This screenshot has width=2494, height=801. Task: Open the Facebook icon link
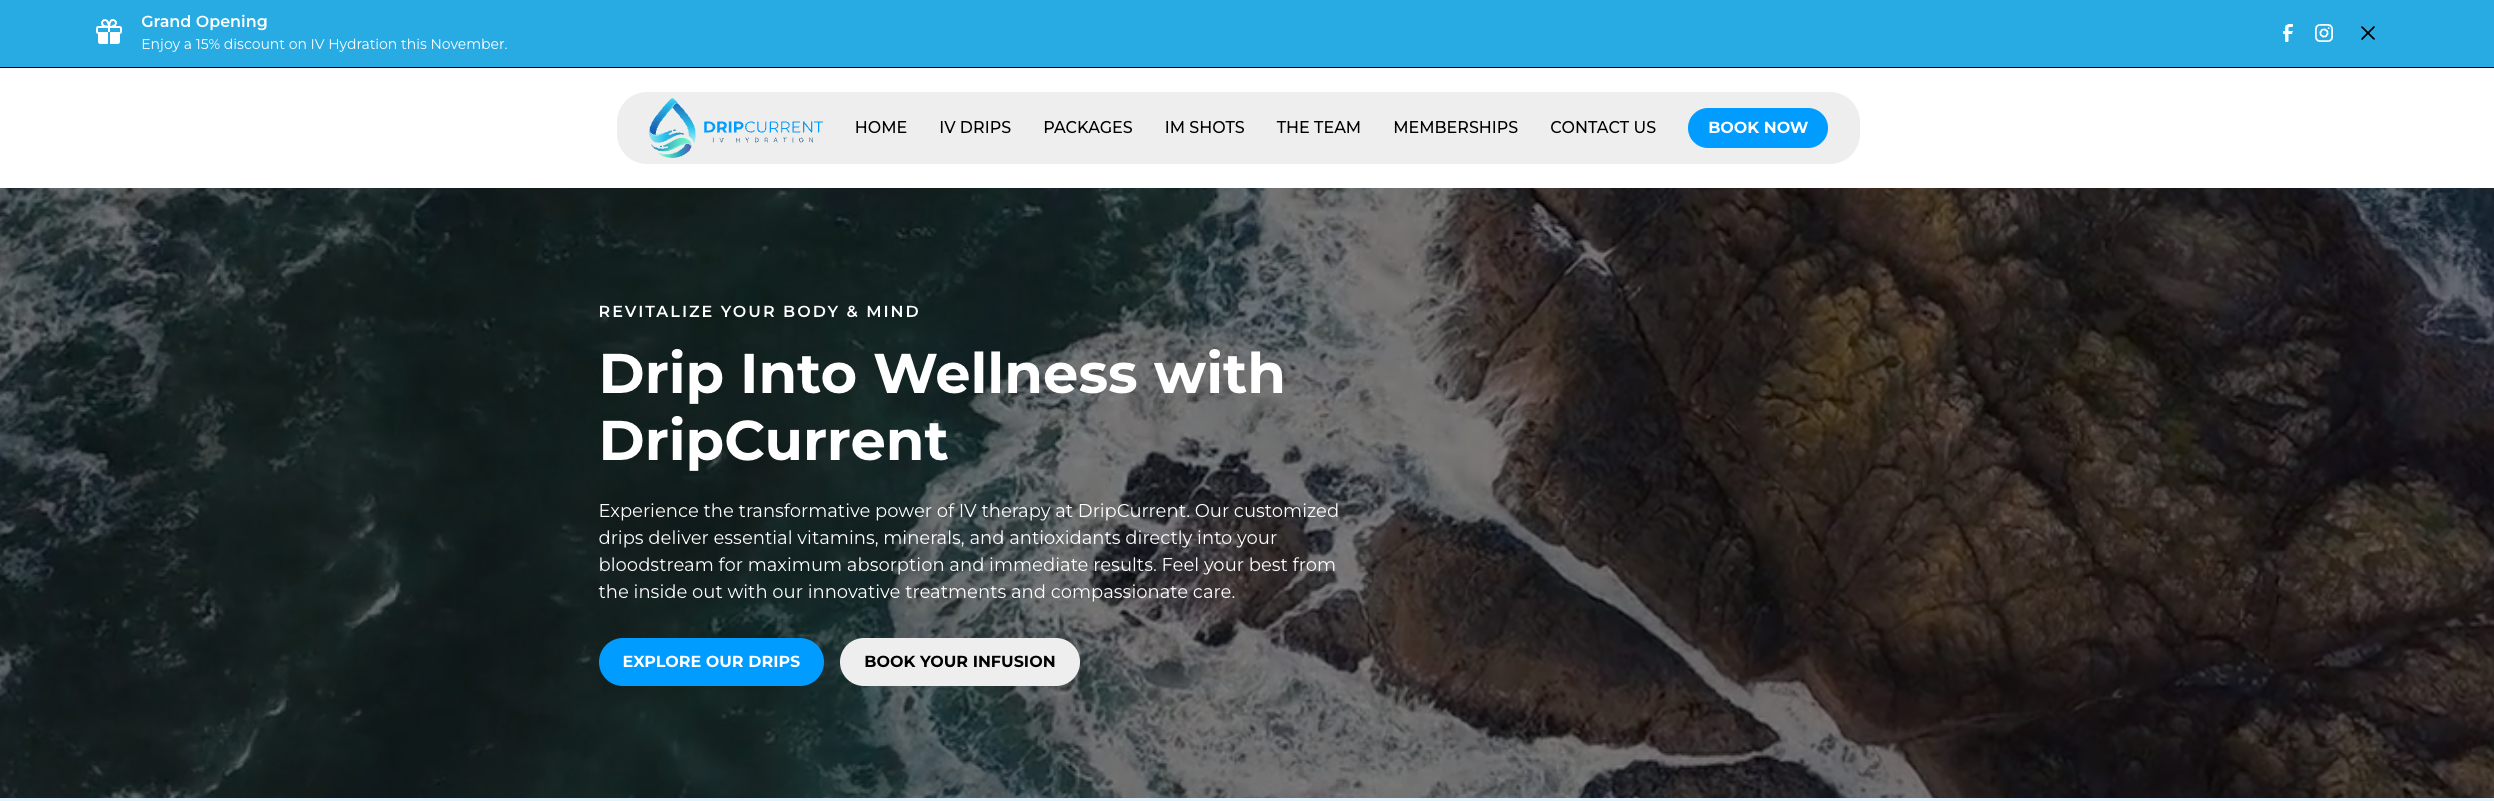click(x=2287, y=33)
